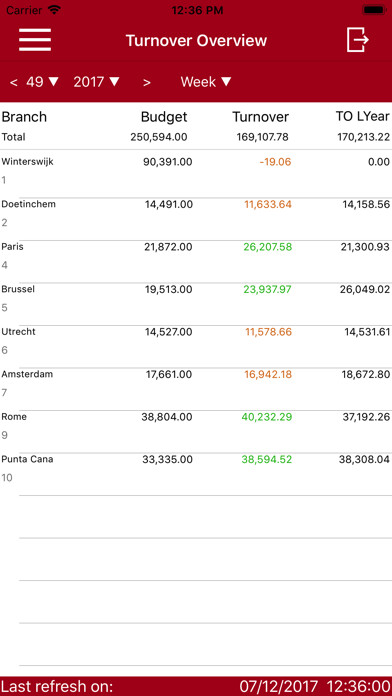Select the Paris branch row

point(196,256)
